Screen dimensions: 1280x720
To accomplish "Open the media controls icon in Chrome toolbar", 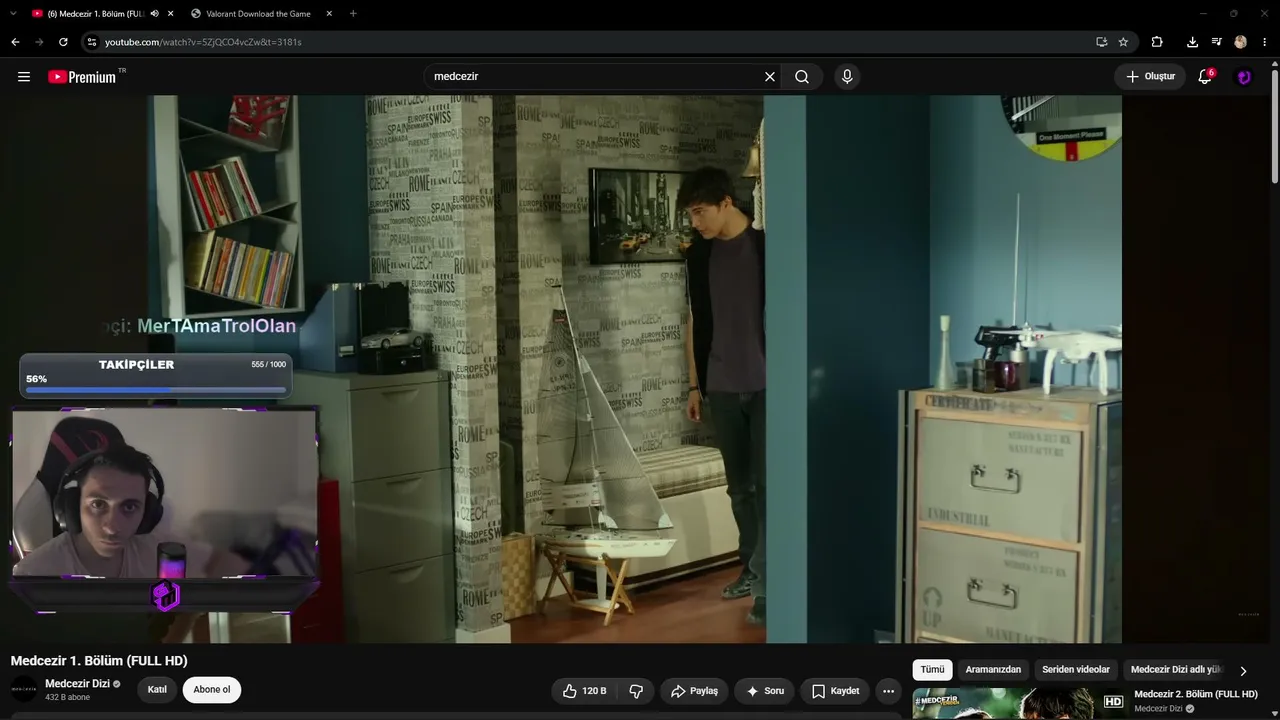I will coord(1216,42).
